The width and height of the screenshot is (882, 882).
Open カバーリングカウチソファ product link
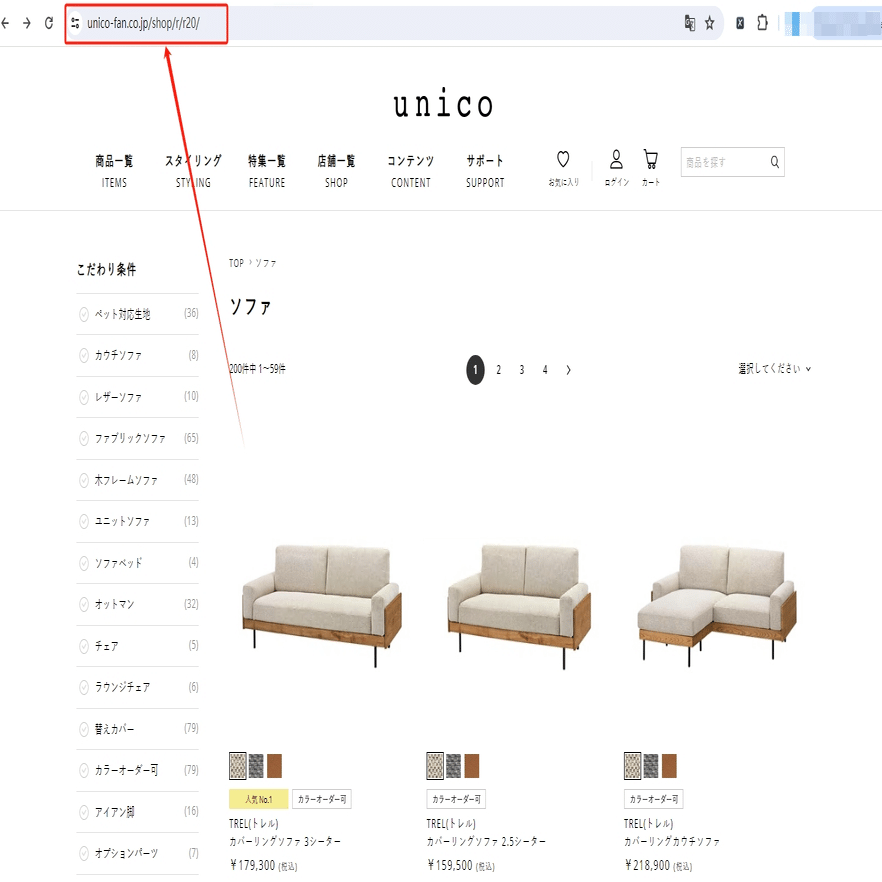pyautogui.click(x=672, y=842)
